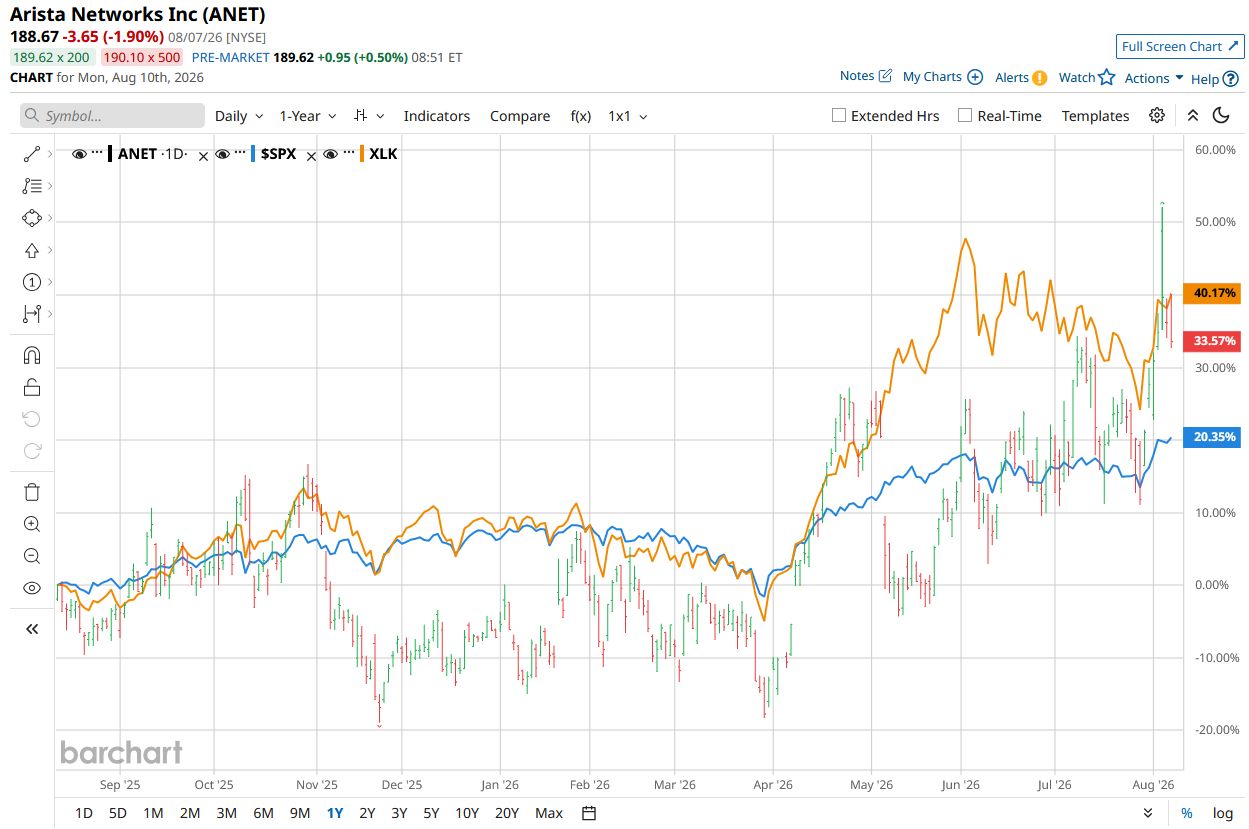Select the 10Y time range
The height and width of the screenshot is (829, 1249).
467,813
